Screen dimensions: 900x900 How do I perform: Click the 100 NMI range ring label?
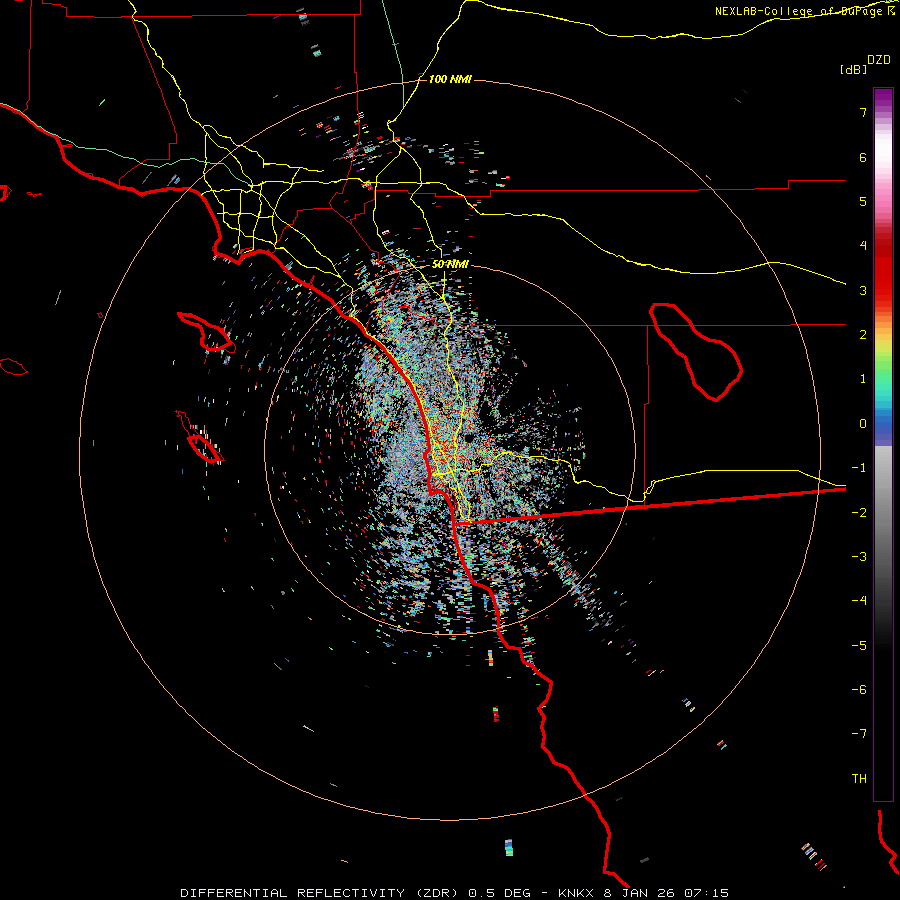coord(450,79)
